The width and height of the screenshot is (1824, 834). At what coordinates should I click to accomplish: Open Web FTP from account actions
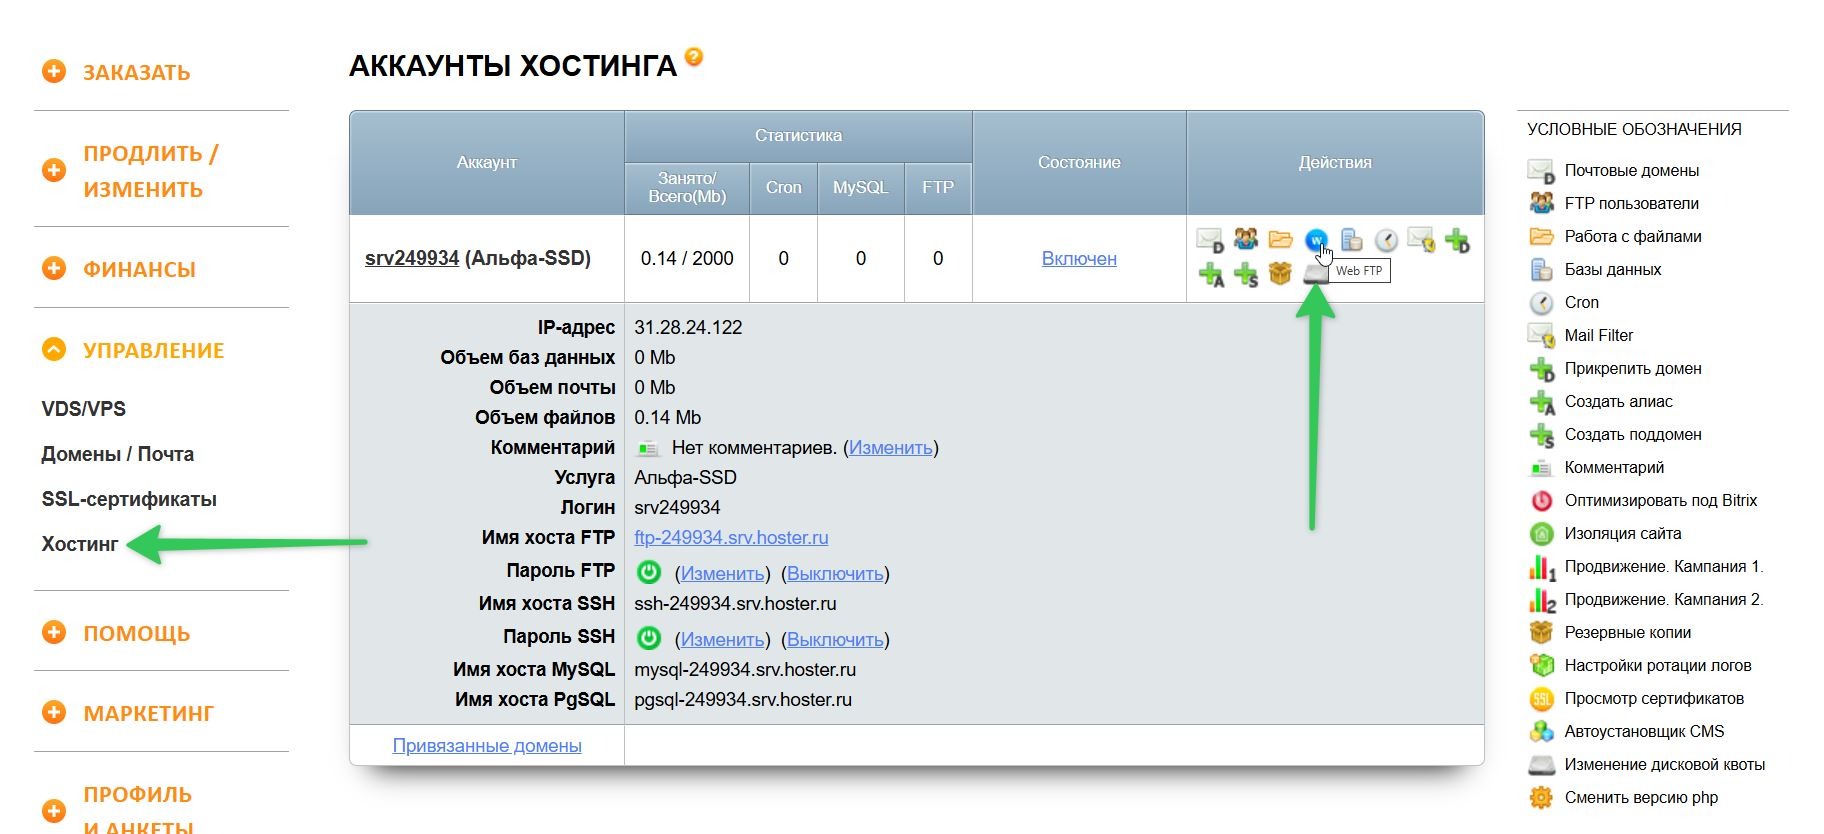[1316, 240]
